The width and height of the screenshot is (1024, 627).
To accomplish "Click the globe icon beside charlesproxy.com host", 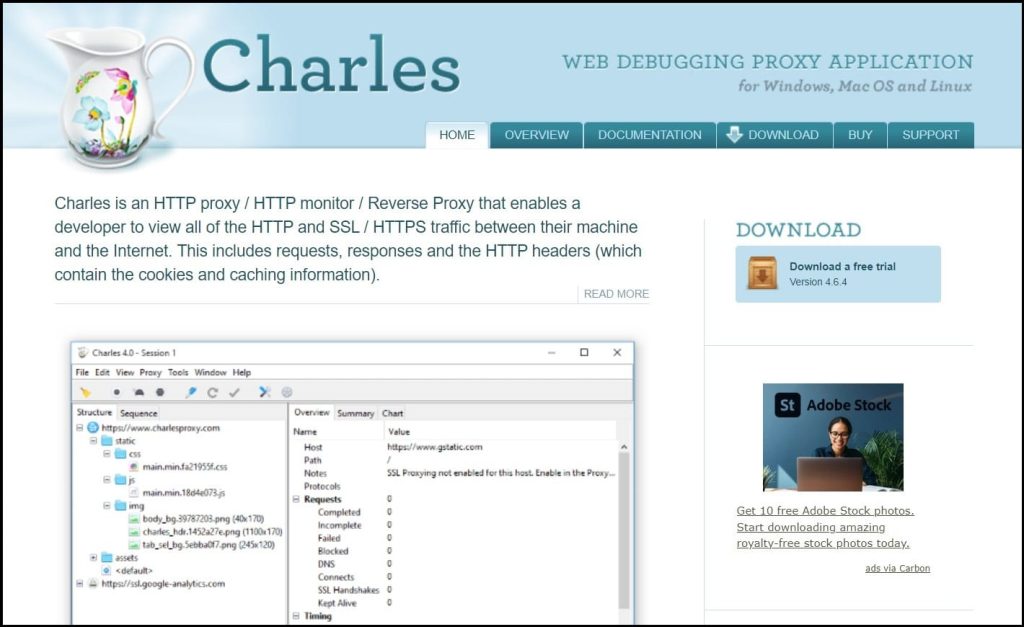I will tap(93, 428).
